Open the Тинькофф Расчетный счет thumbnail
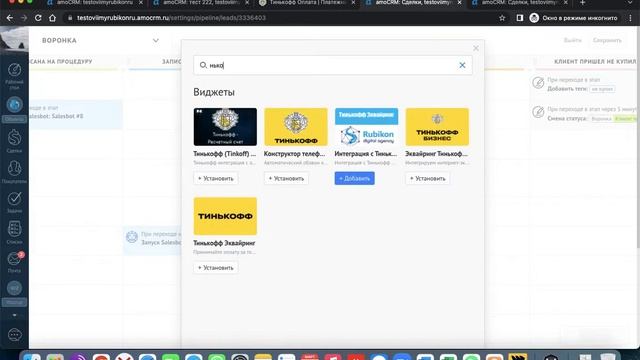The width and height of the screenshot is (640, 360). point(225,127)
